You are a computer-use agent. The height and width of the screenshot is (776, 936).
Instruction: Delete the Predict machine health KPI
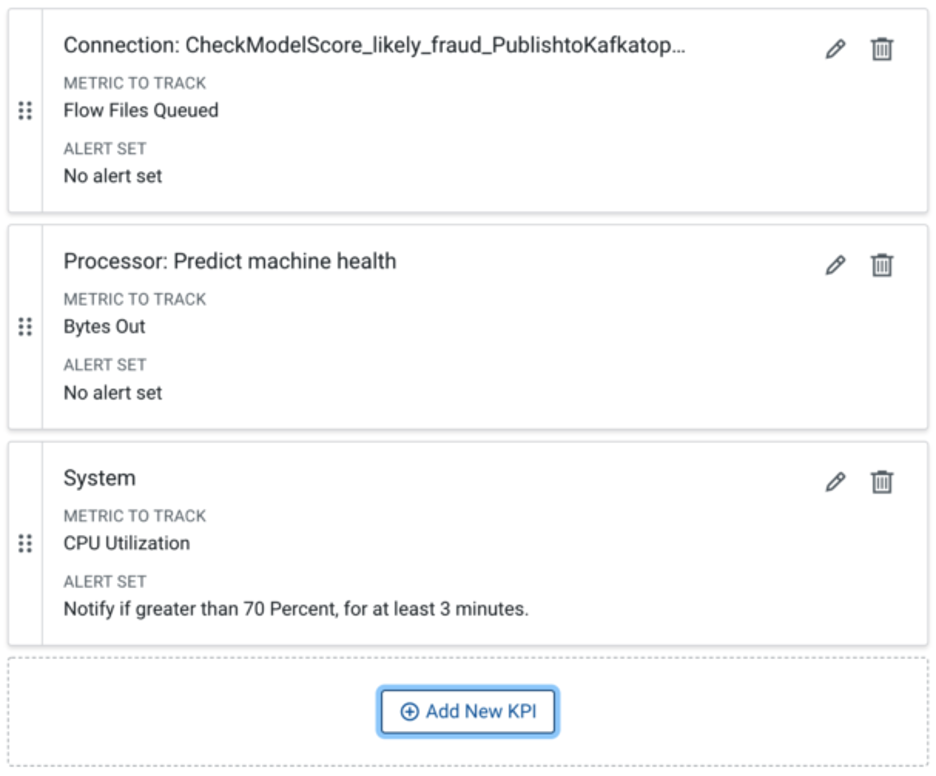click(x=882, y=265)
